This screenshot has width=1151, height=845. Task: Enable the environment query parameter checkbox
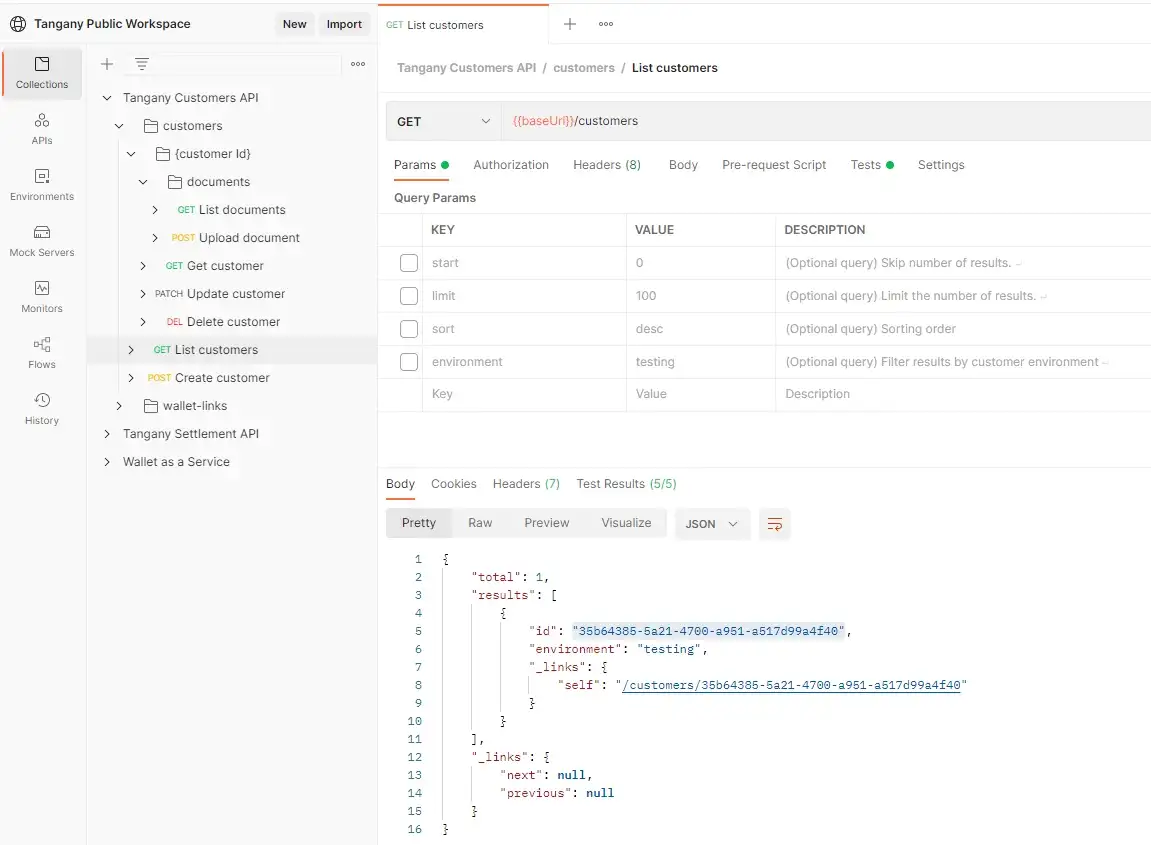[x=409, y=362]
